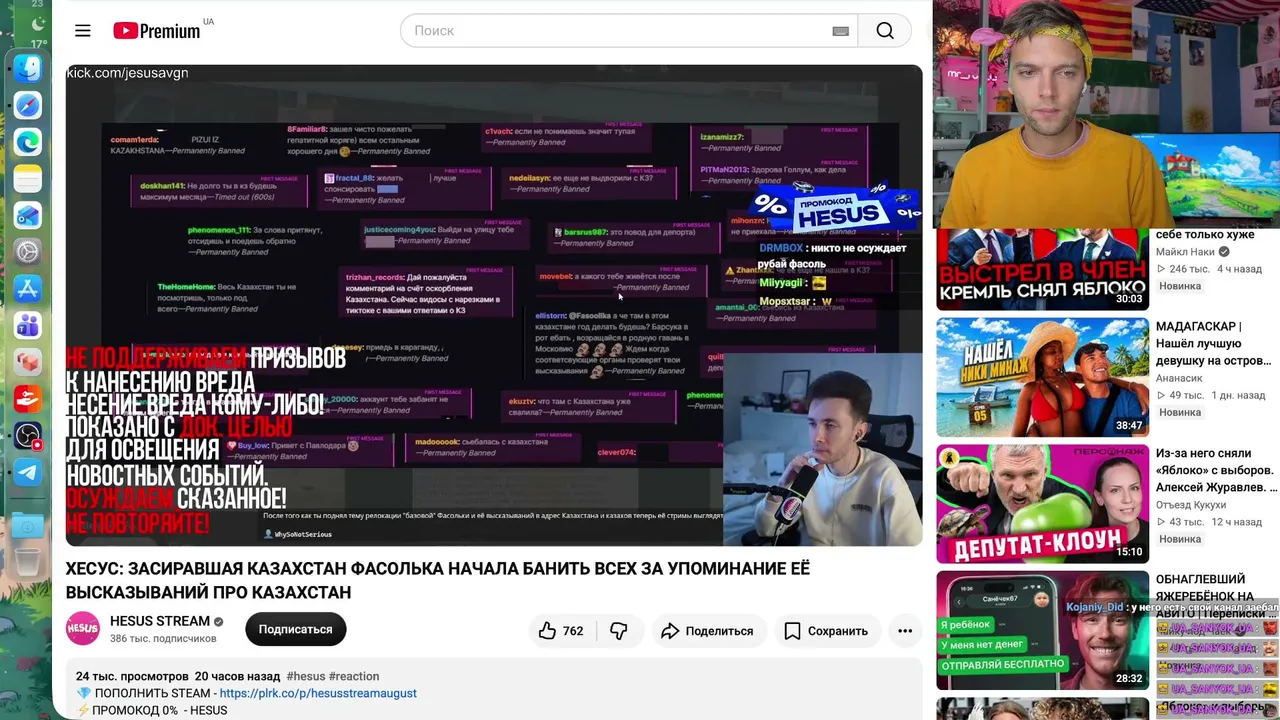Open 'Из-за него сняли Яблоко' video title
Viewport: 1280px width, 720px height.
coord(1217,470)
